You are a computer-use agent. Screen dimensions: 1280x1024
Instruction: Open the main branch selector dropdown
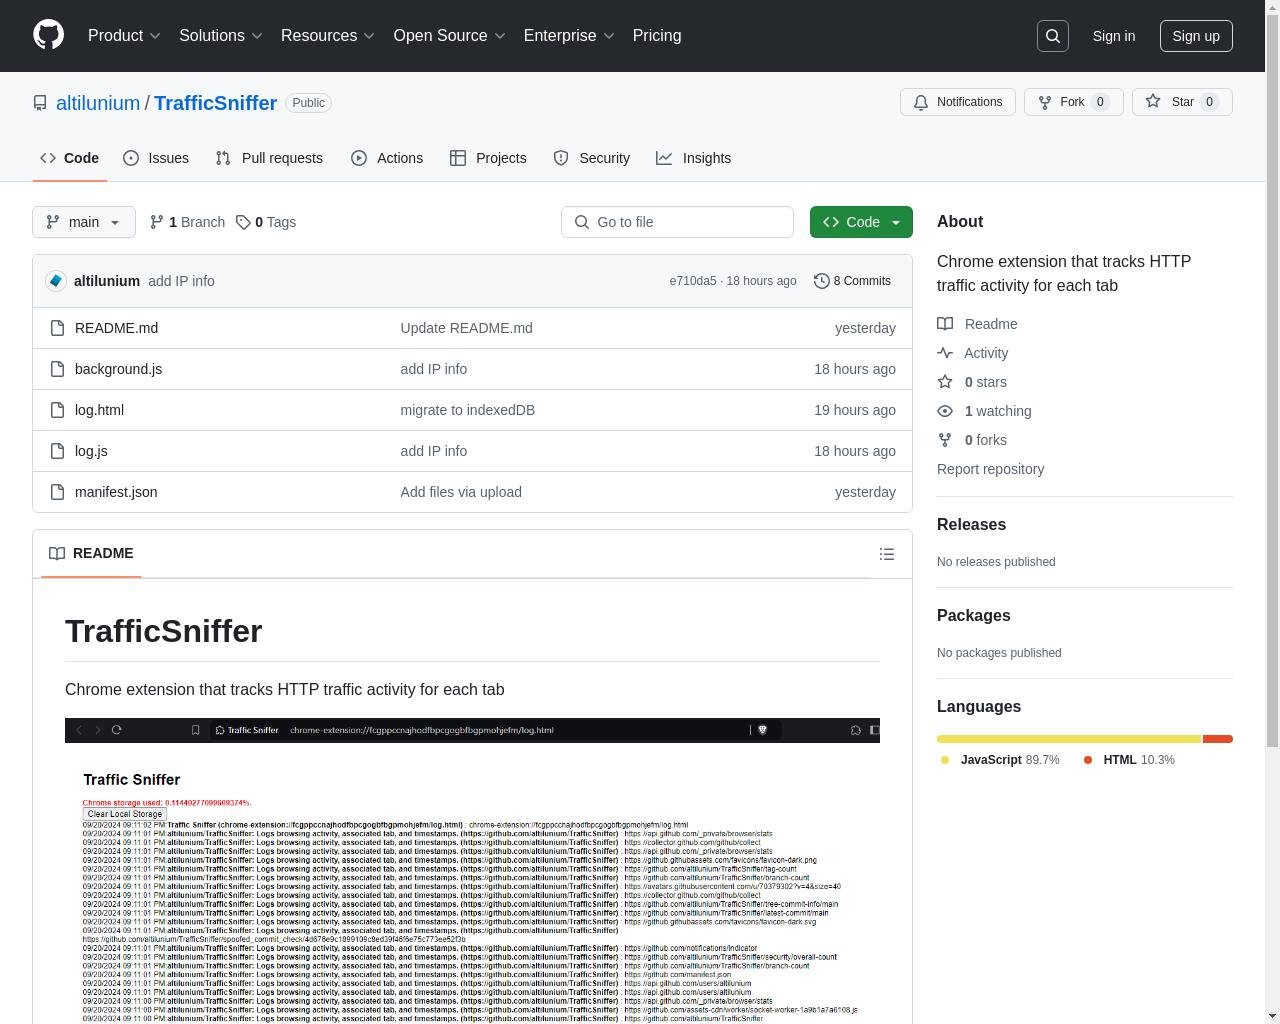[x=84, y=222]
